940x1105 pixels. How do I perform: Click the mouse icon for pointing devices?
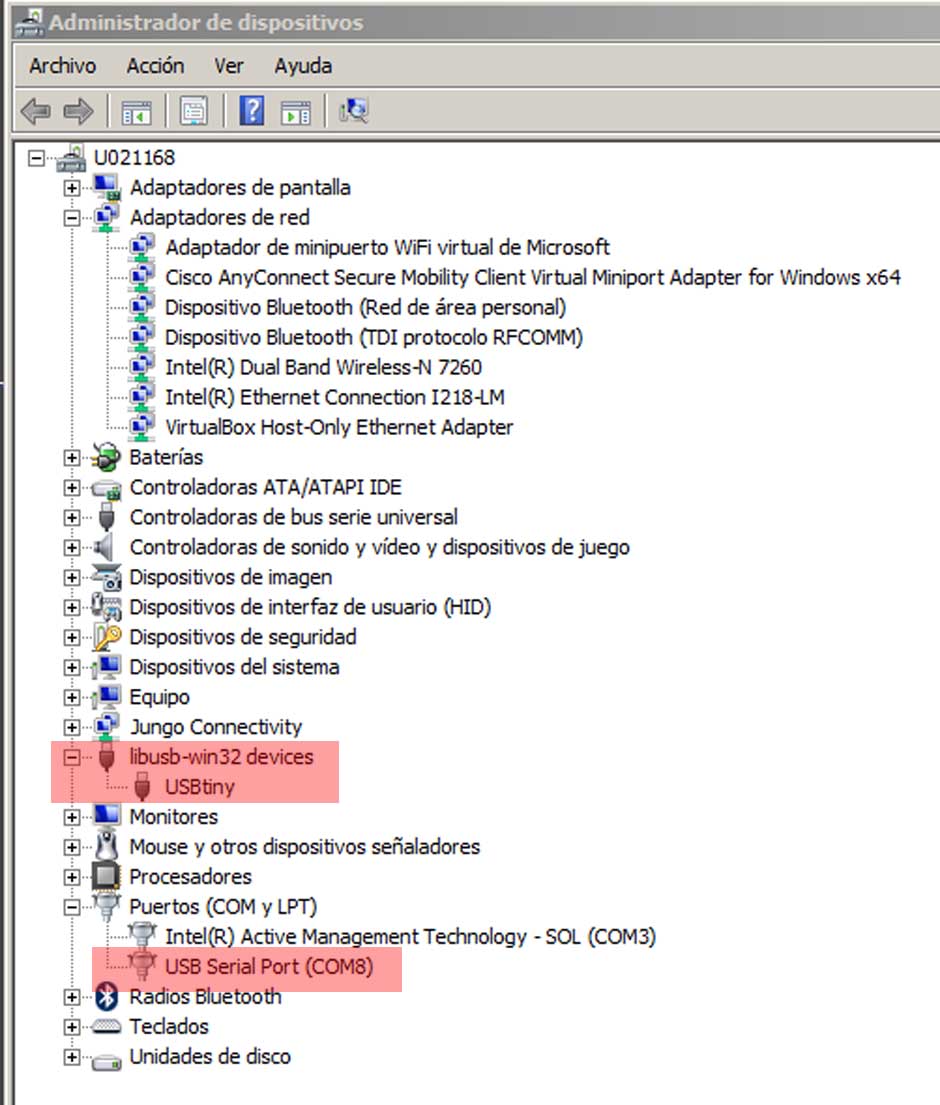106,846
